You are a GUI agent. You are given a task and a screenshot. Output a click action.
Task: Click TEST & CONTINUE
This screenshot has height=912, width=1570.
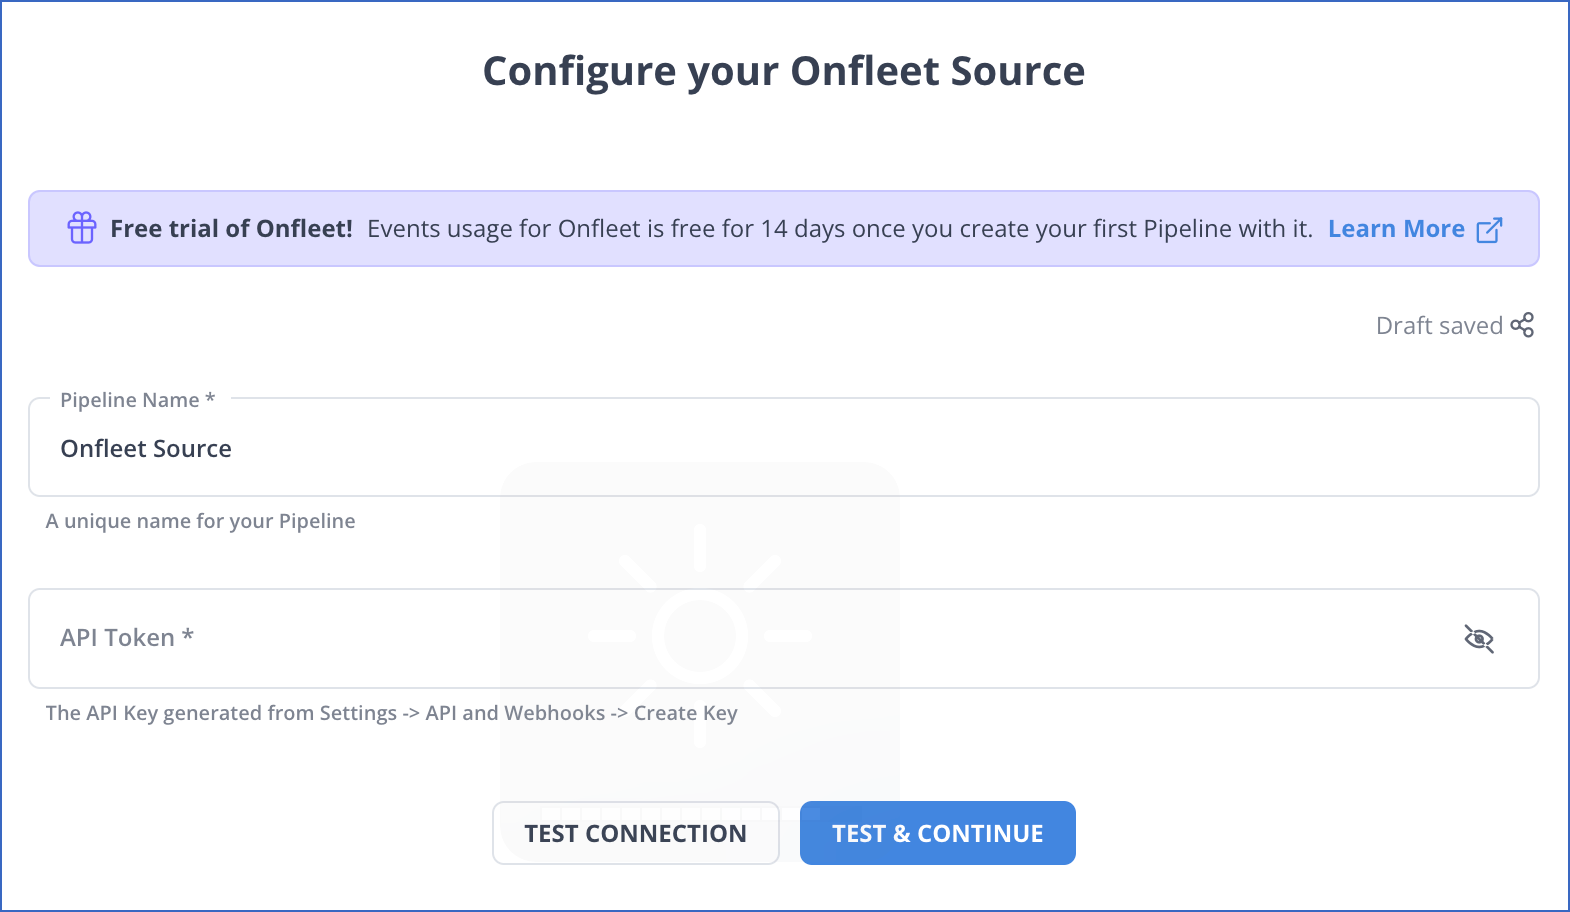pos(937,832)
